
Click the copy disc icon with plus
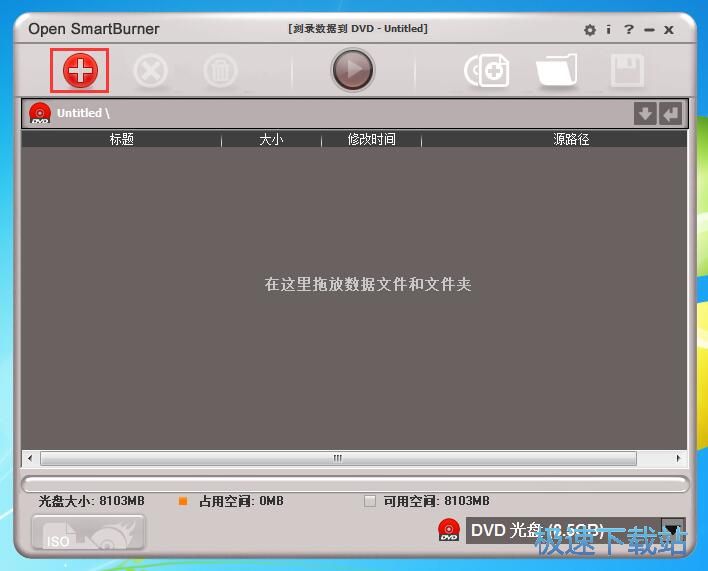(486, 70)
